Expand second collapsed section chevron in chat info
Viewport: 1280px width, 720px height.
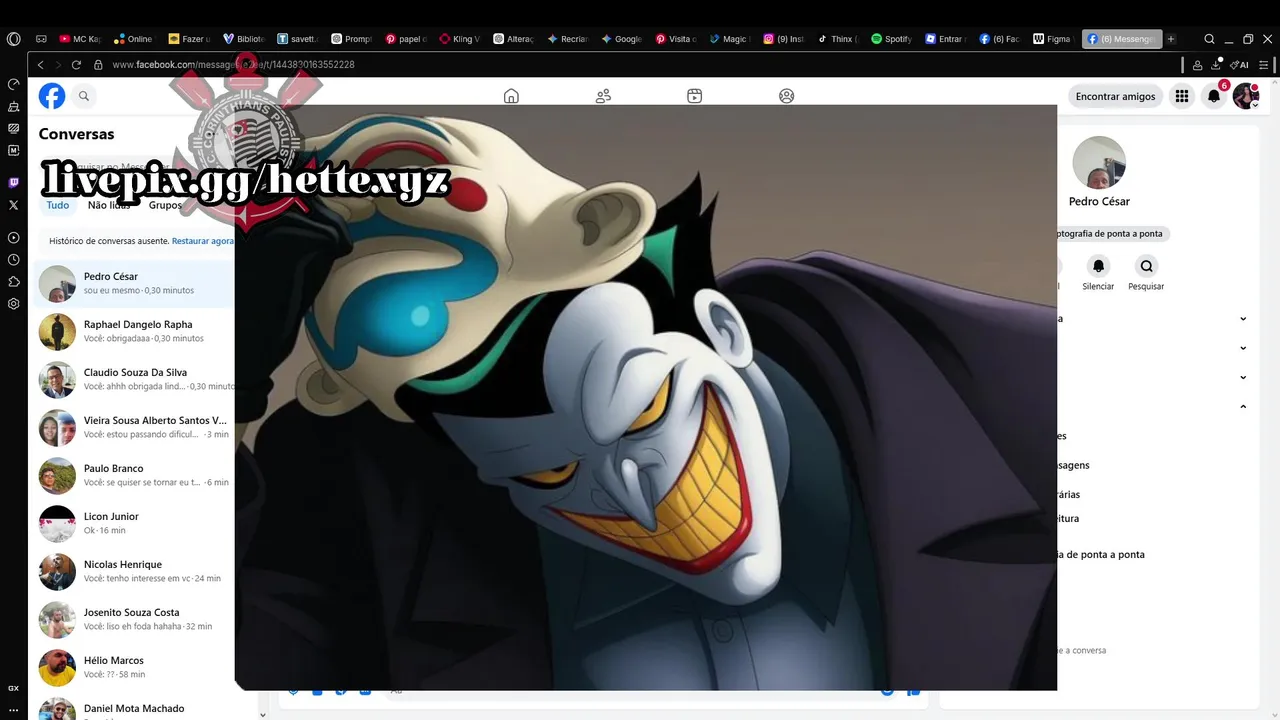point(1243,348)
